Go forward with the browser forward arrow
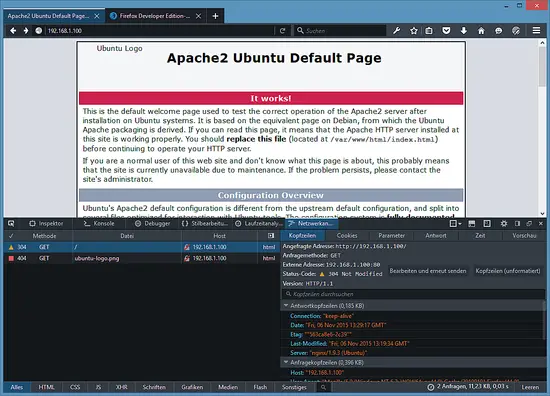Screen dimensions: 550x396 pyautogui.click(x=26, y=31)
